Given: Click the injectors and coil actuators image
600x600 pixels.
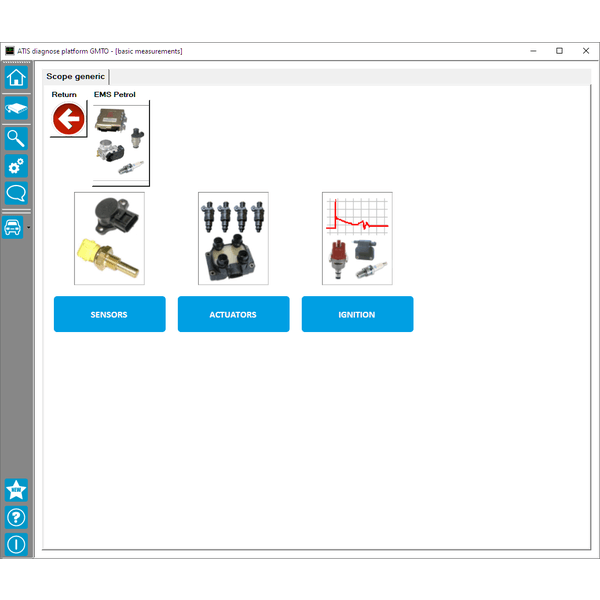Looking at the screenshot, I should point(233,238).
